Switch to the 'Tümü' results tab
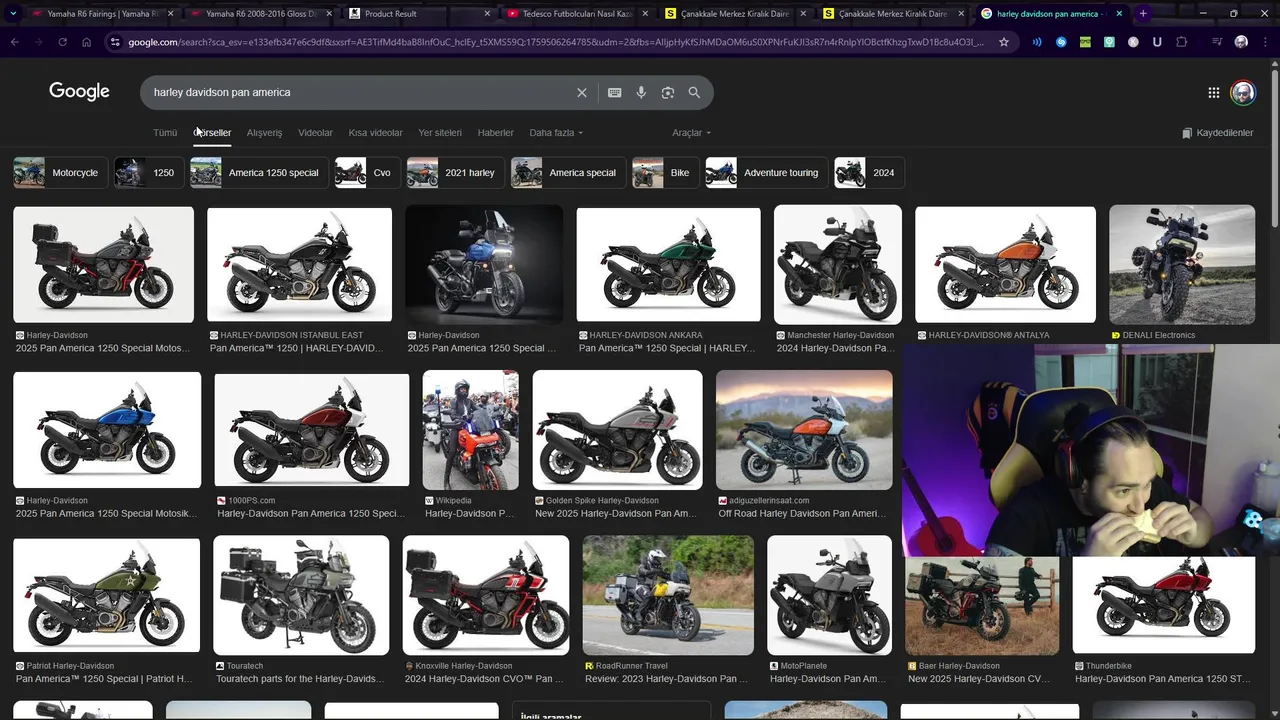The image size is (1280, 720). click(x=165, y=133)
